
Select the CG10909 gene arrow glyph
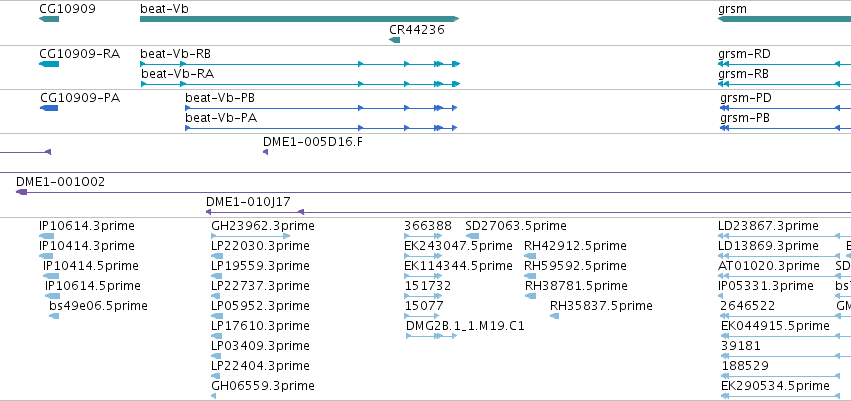(x=49, y=20)
